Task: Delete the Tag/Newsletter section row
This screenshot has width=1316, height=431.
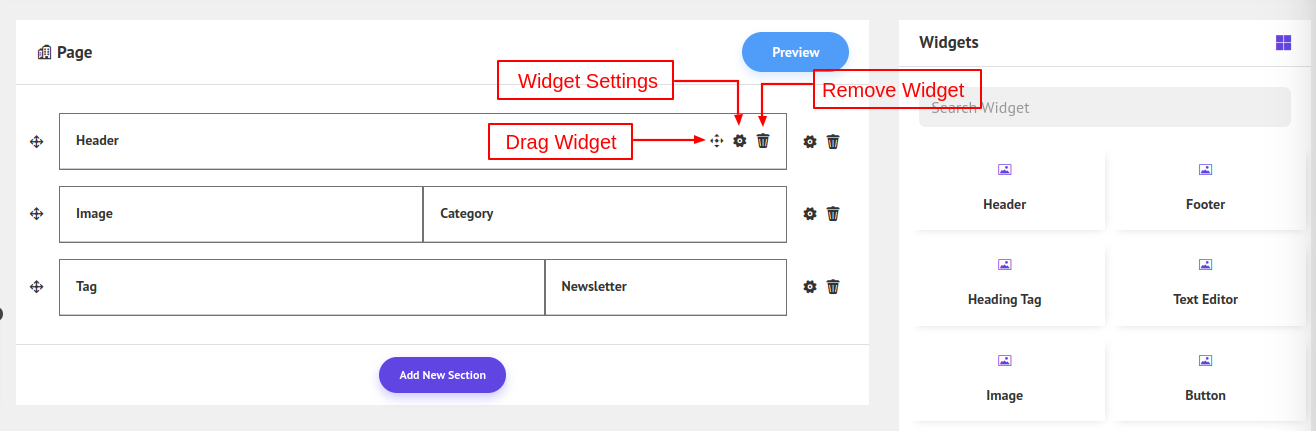Action: [x=833, y=287]
